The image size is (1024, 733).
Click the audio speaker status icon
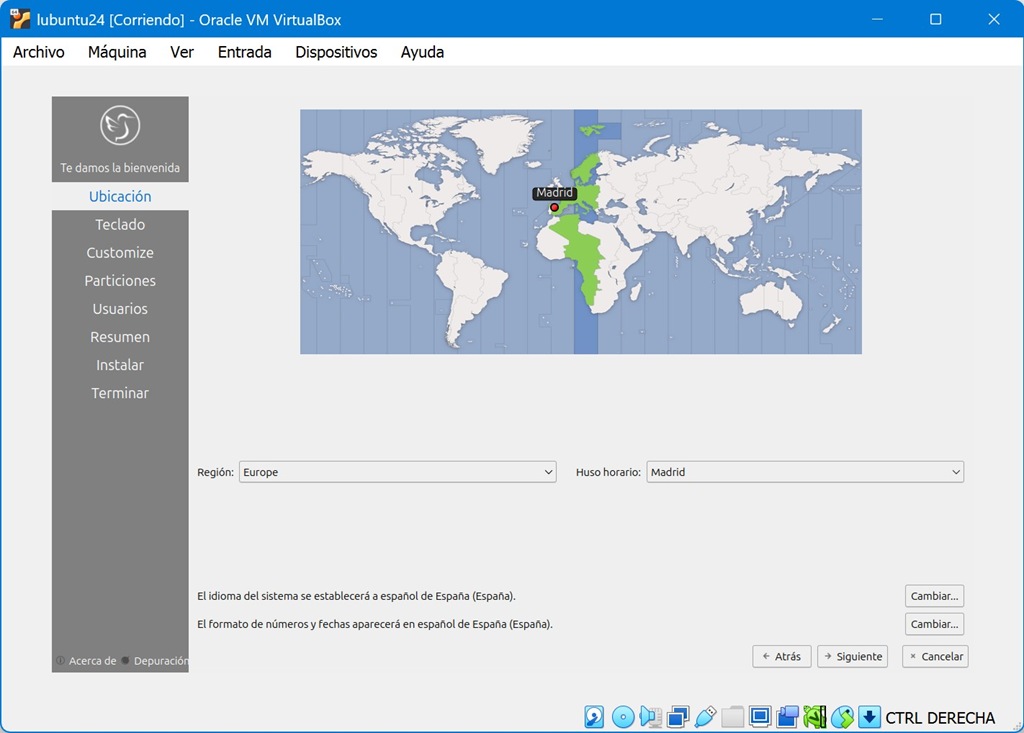tap(650, 717)
